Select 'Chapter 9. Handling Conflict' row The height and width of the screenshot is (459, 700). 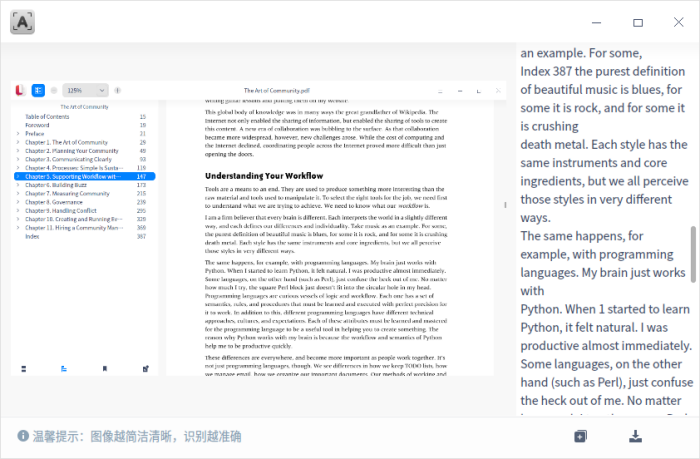[85, 210]
